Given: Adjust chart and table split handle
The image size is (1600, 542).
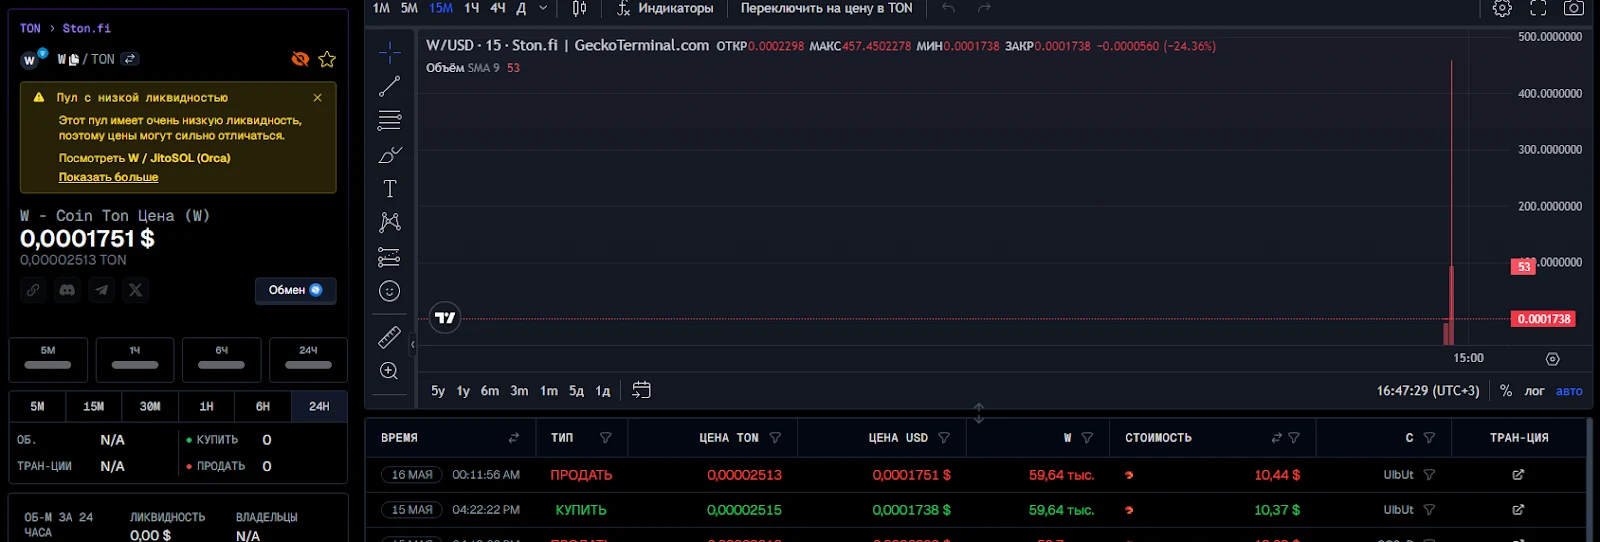Looking at the screenshot, I should click(x=978, y=412).
